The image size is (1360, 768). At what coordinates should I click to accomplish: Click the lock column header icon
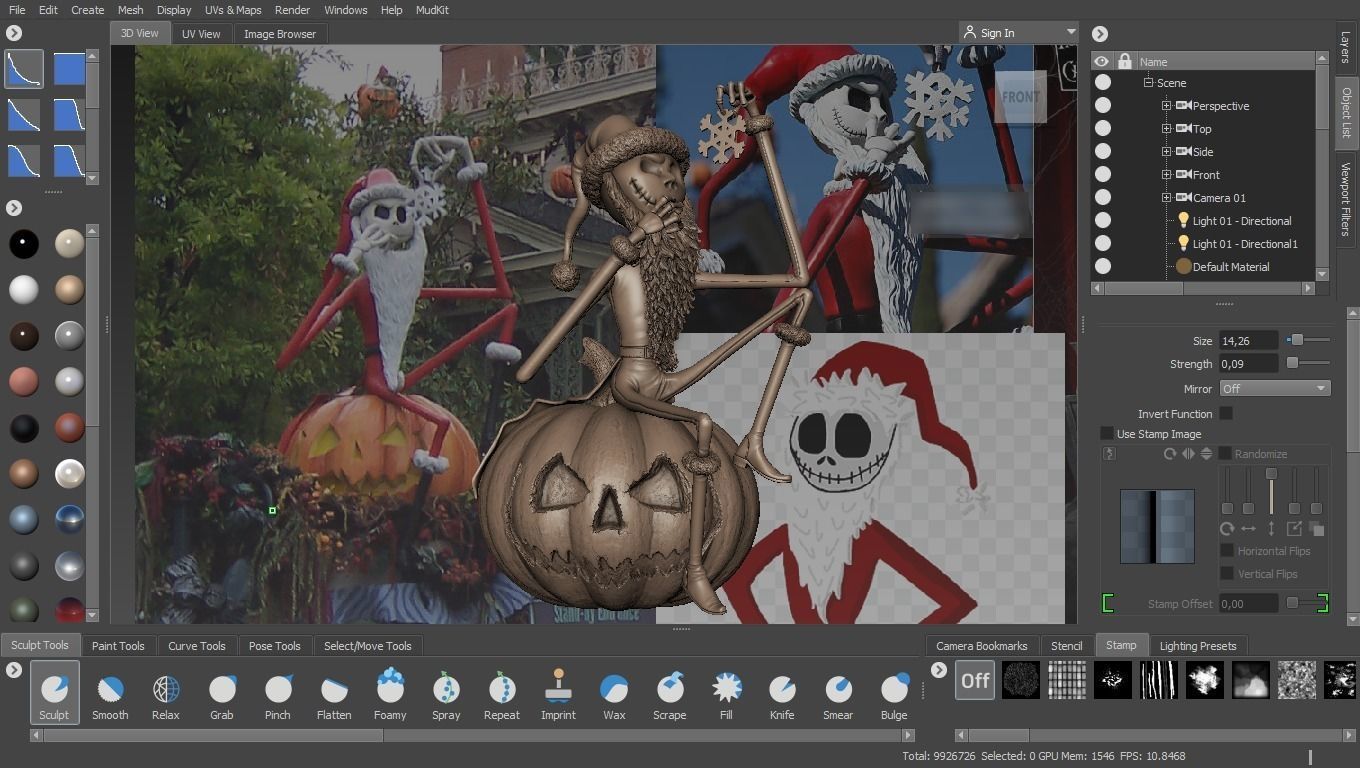click(1125, 61)
